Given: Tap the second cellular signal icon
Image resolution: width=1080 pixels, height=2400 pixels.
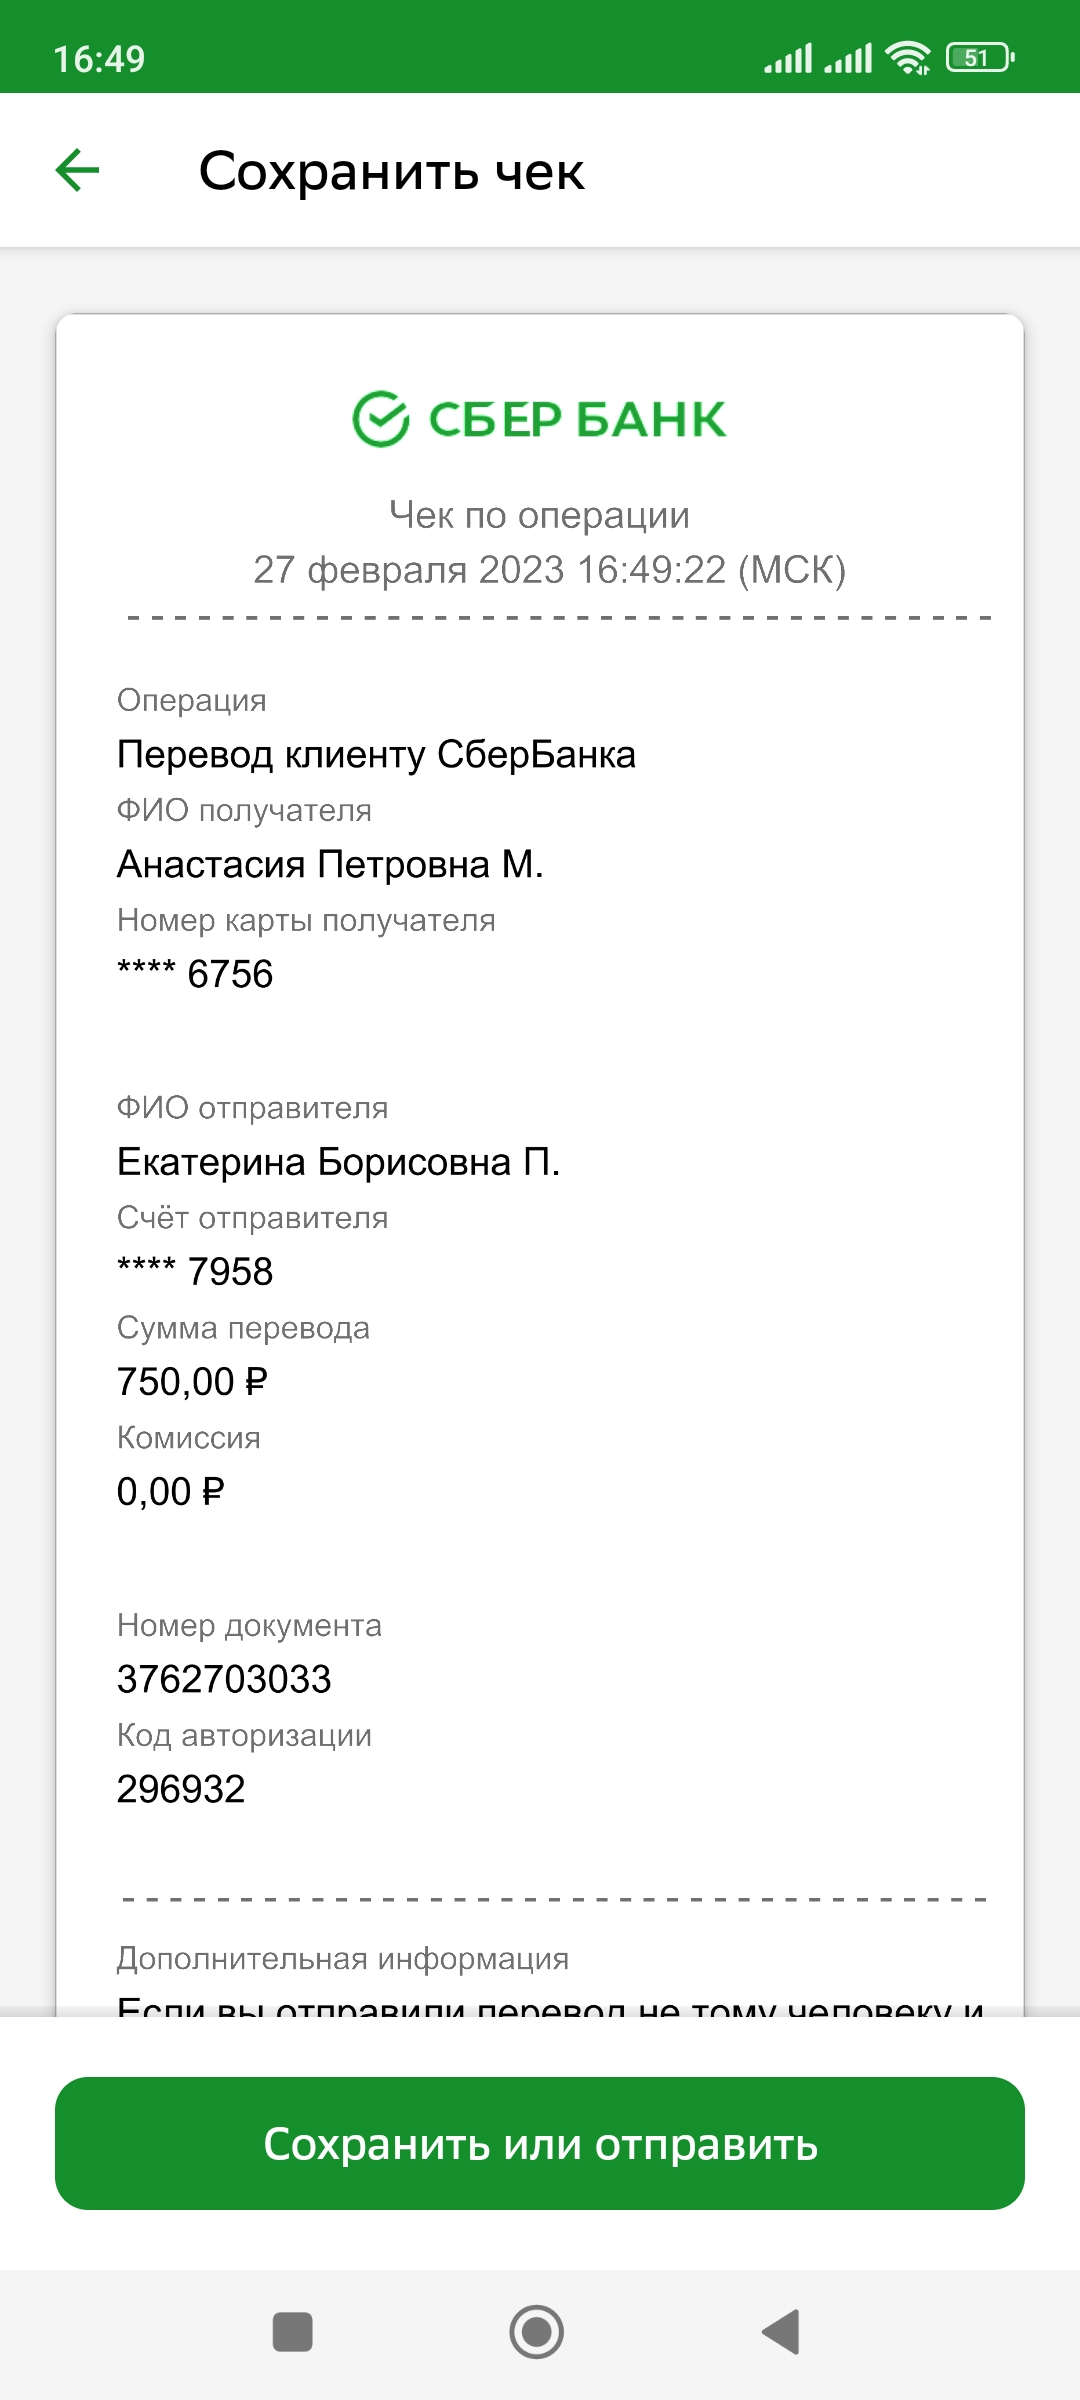Looking at the screenshot, I should [x=848, y=58].
